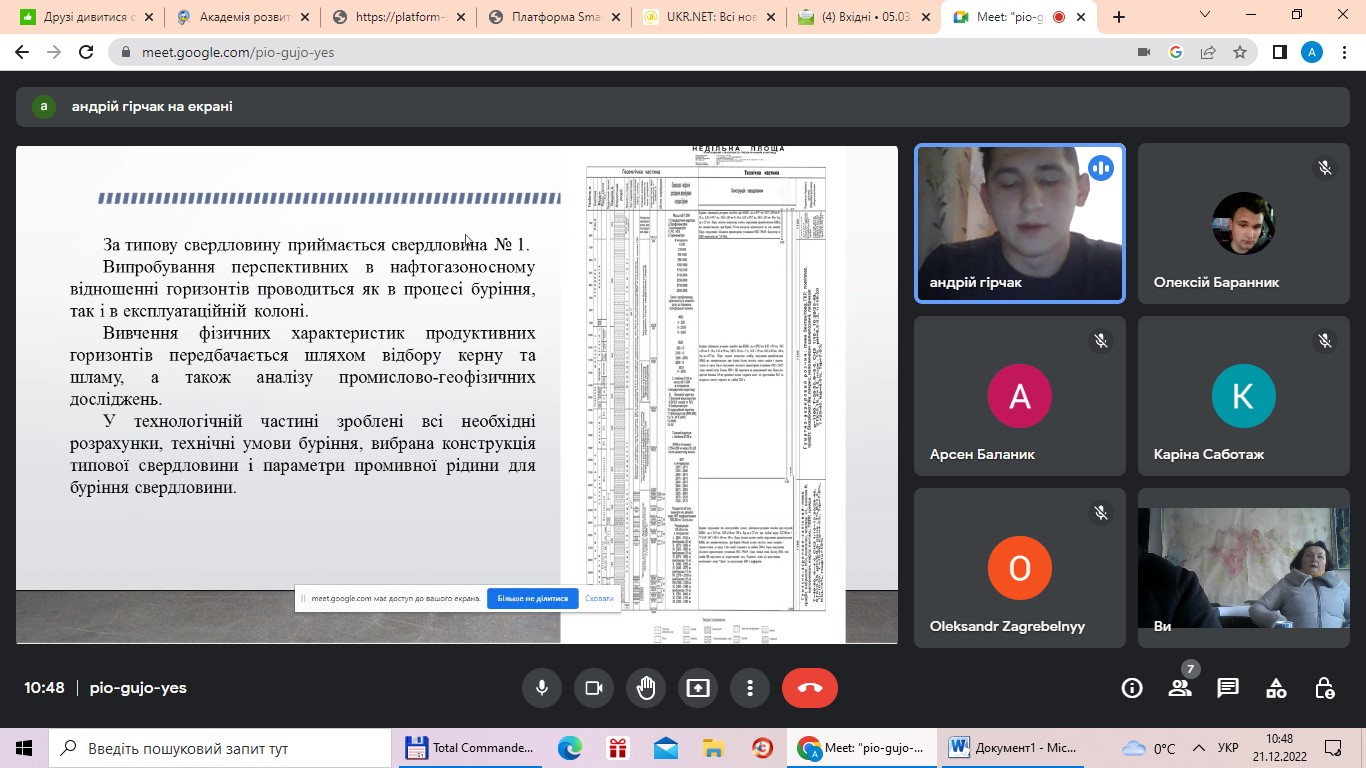Switch to '(4) Вхідні' mail tab

pyautogui.click(x=866, y=17)
